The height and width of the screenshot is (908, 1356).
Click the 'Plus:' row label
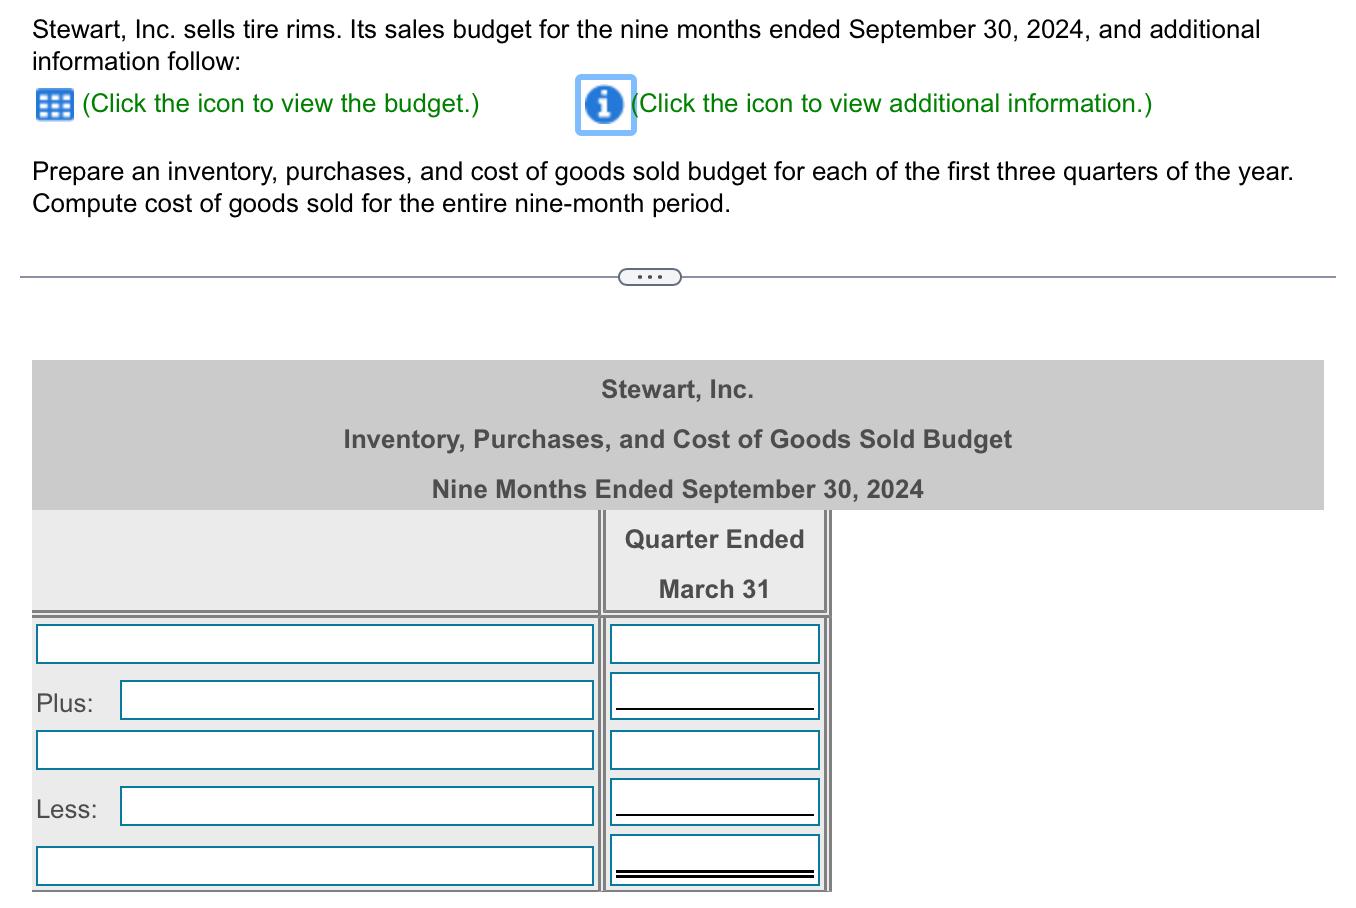[x=65, y=703]
